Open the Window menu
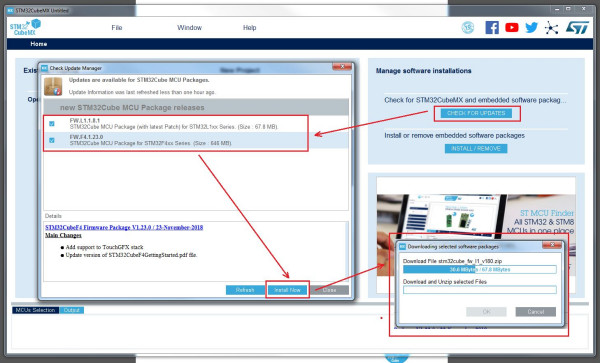The width and height of the screenshot is (600, 363). coord(189,28)
